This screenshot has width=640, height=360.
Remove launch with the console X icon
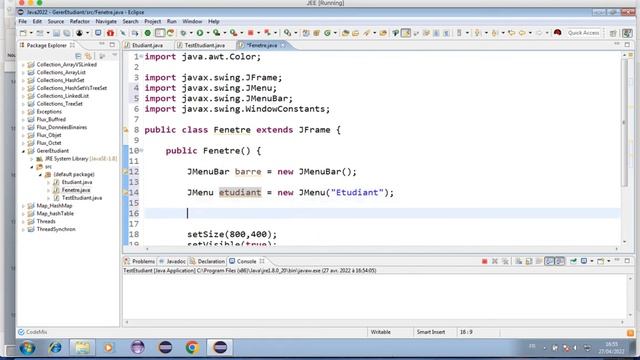tap(495, 261)
